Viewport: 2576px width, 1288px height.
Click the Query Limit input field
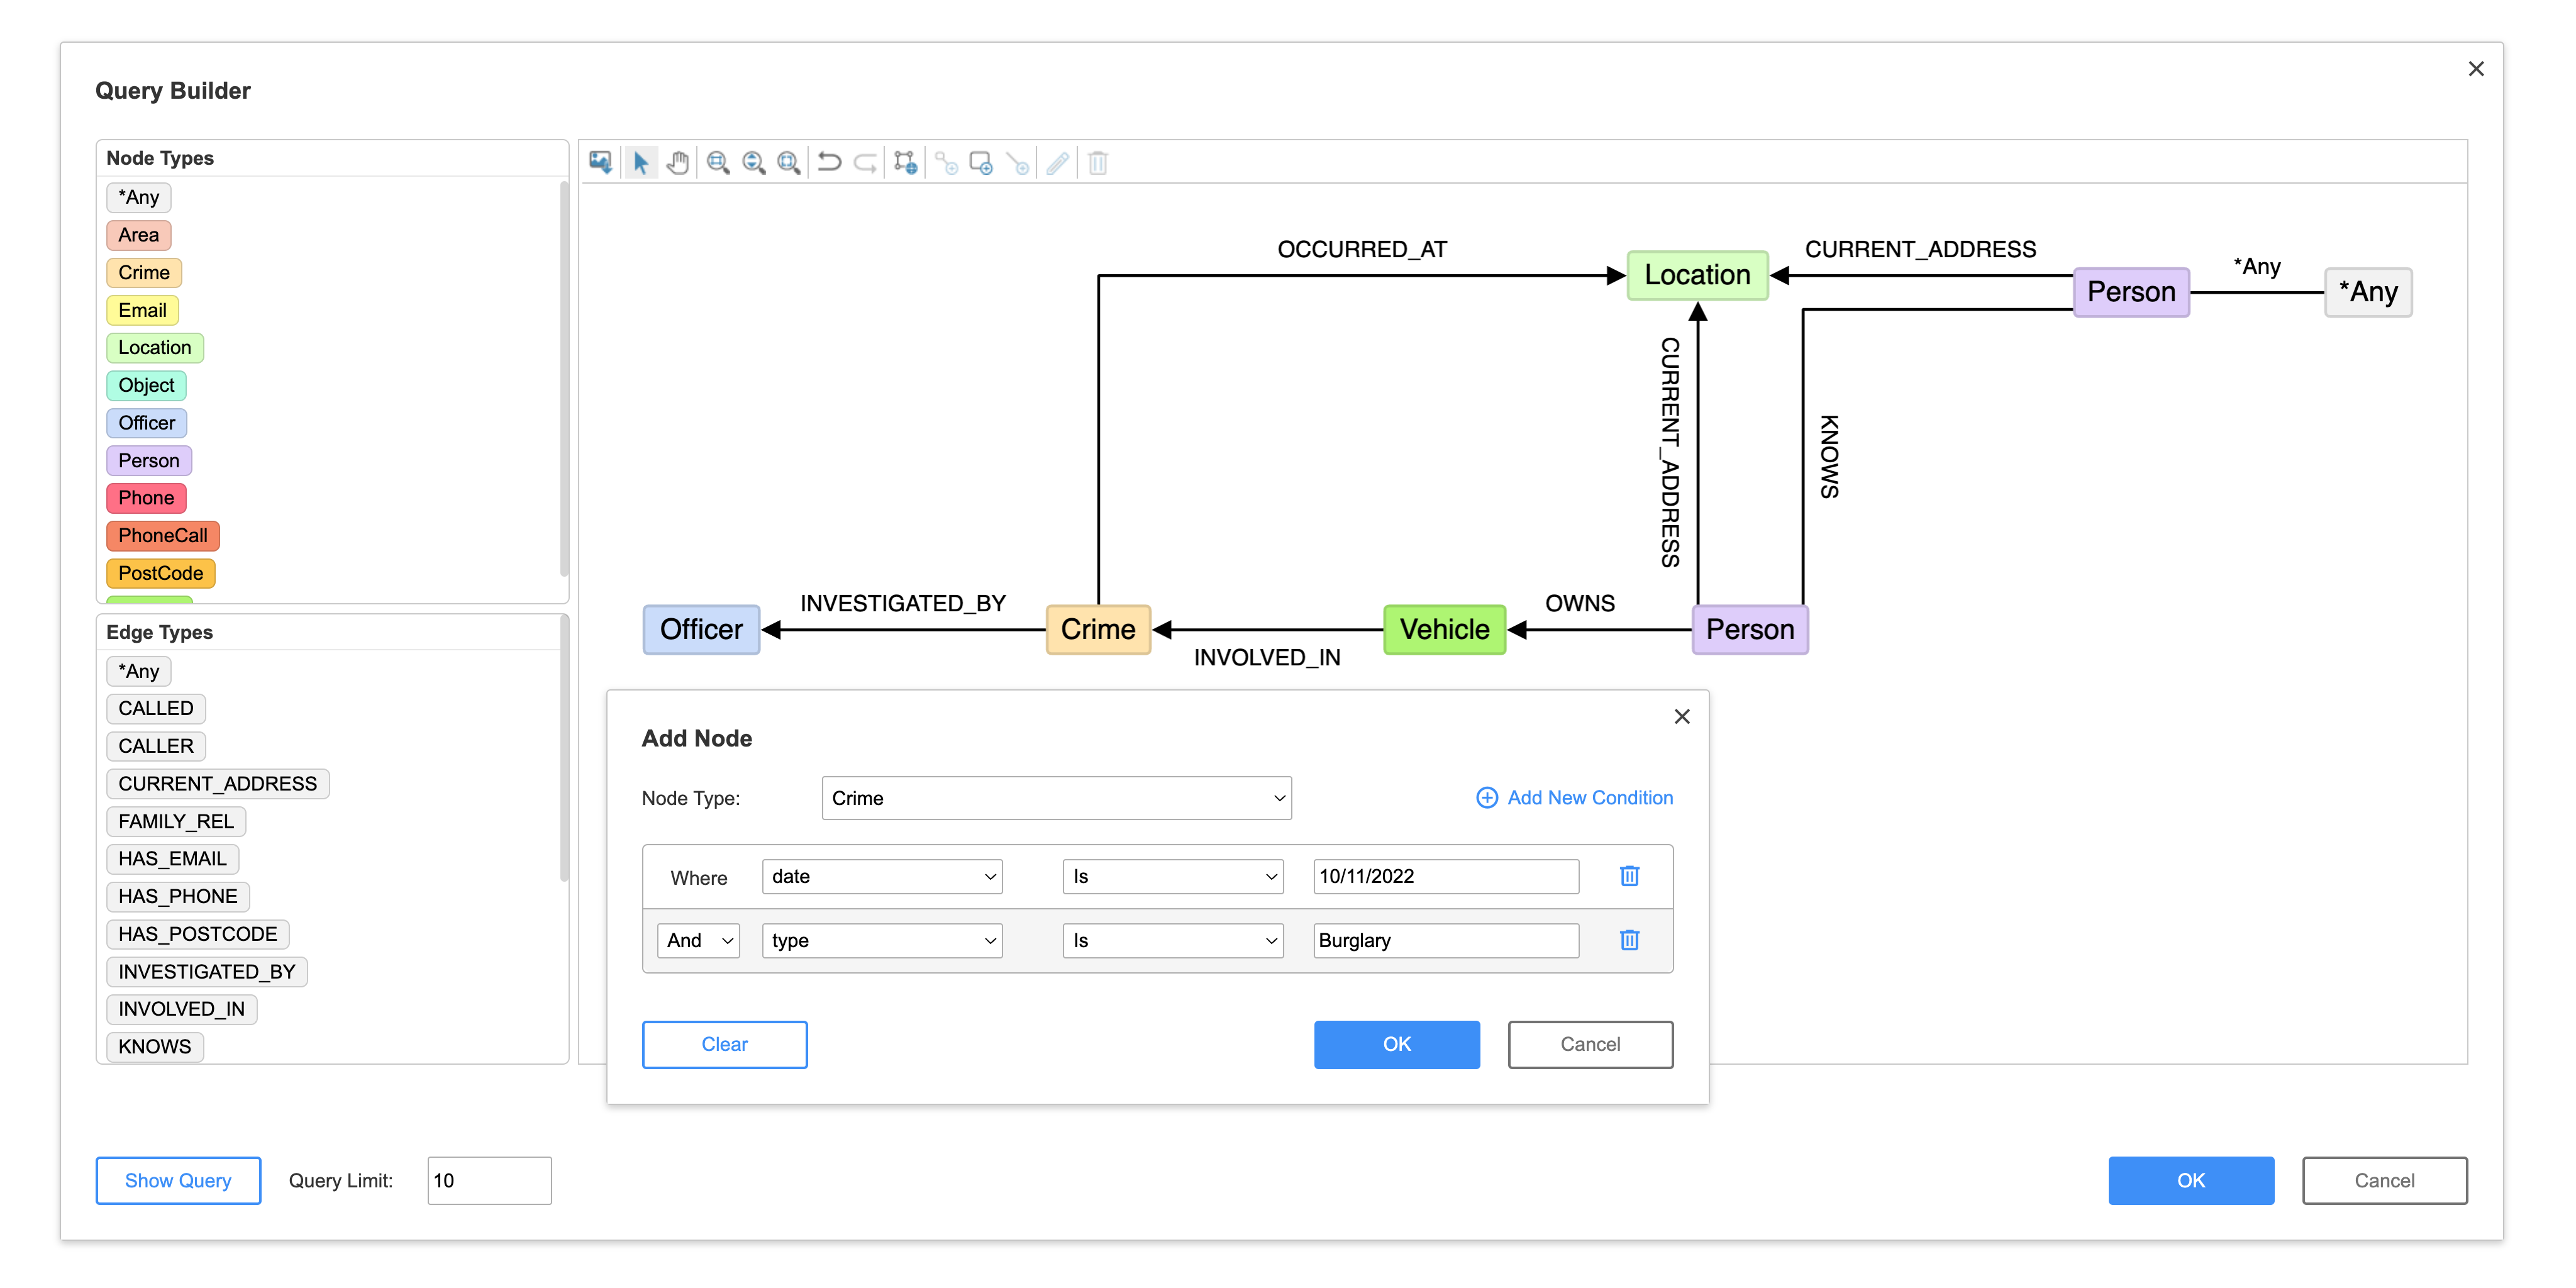[x=489, y=1180]
